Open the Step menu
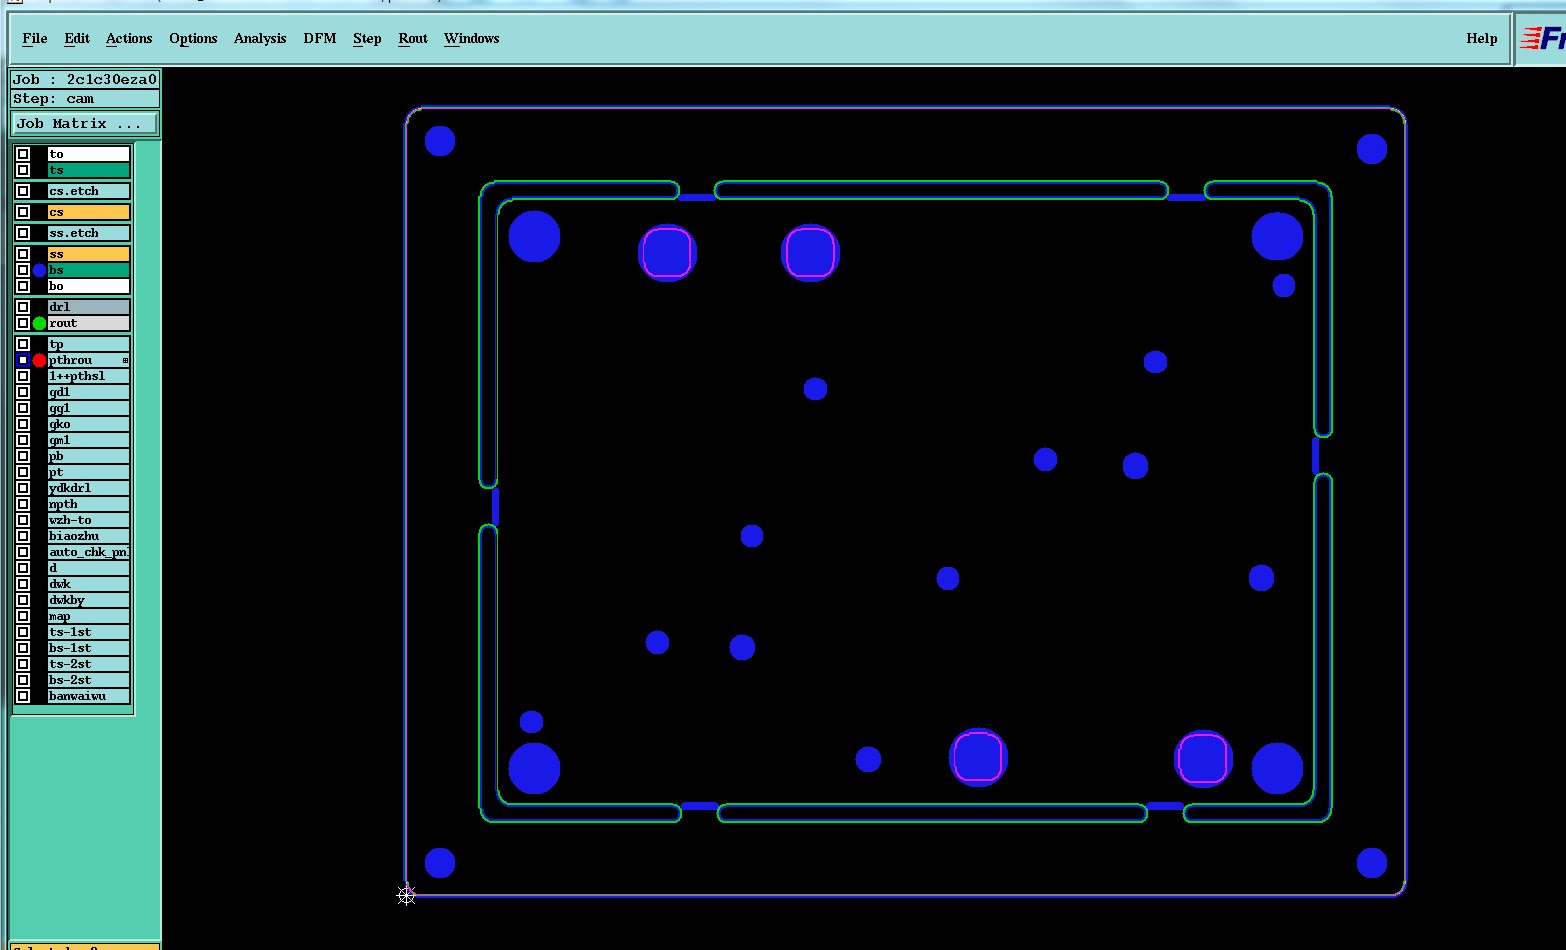 [367, 38]
